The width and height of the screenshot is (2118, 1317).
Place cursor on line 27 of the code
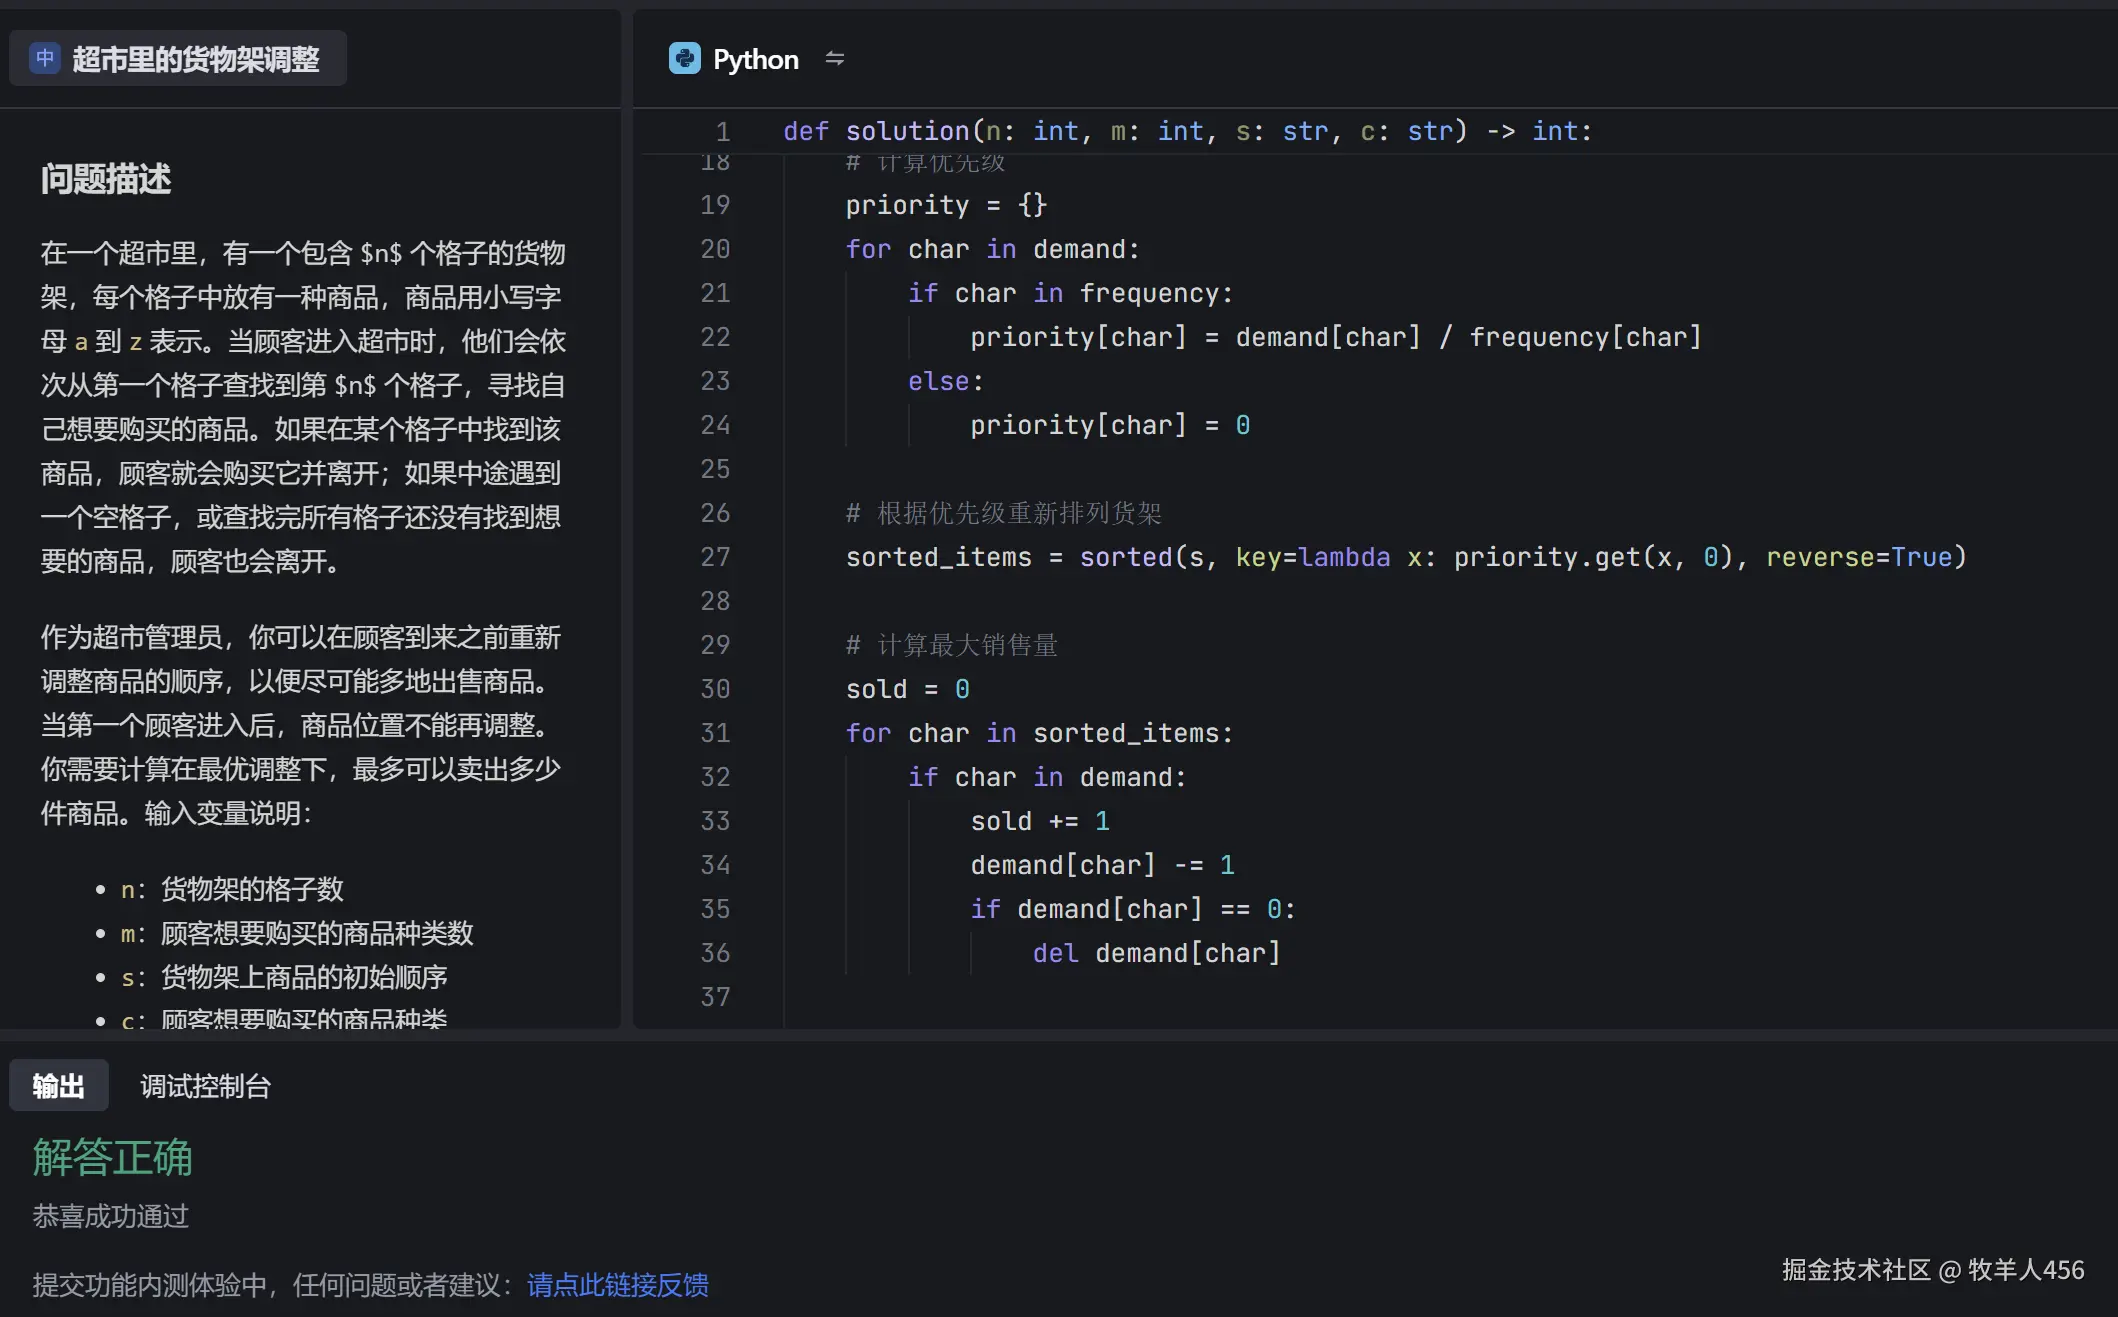(1400, 557)
